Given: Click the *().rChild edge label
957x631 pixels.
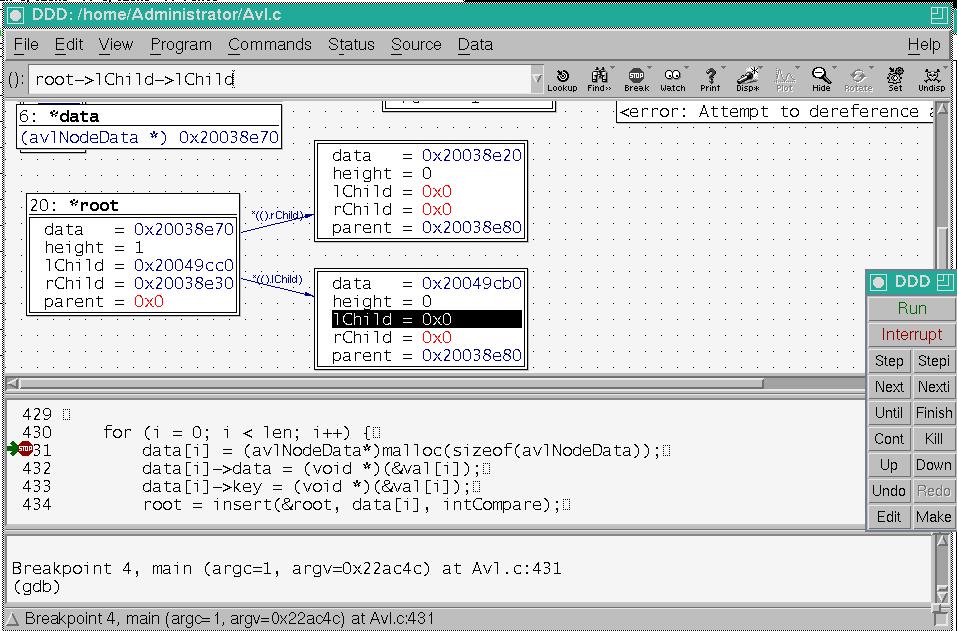Looking at the screenshot, I should tap(278, 215).
